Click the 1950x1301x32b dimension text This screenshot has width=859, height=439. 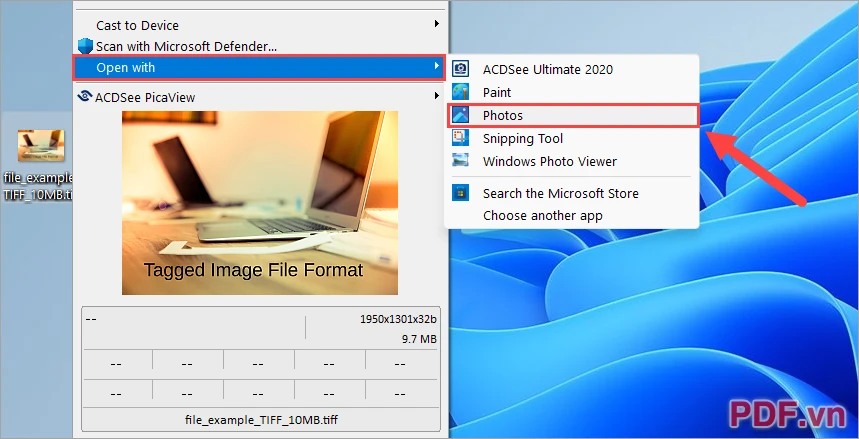[398, 319]
